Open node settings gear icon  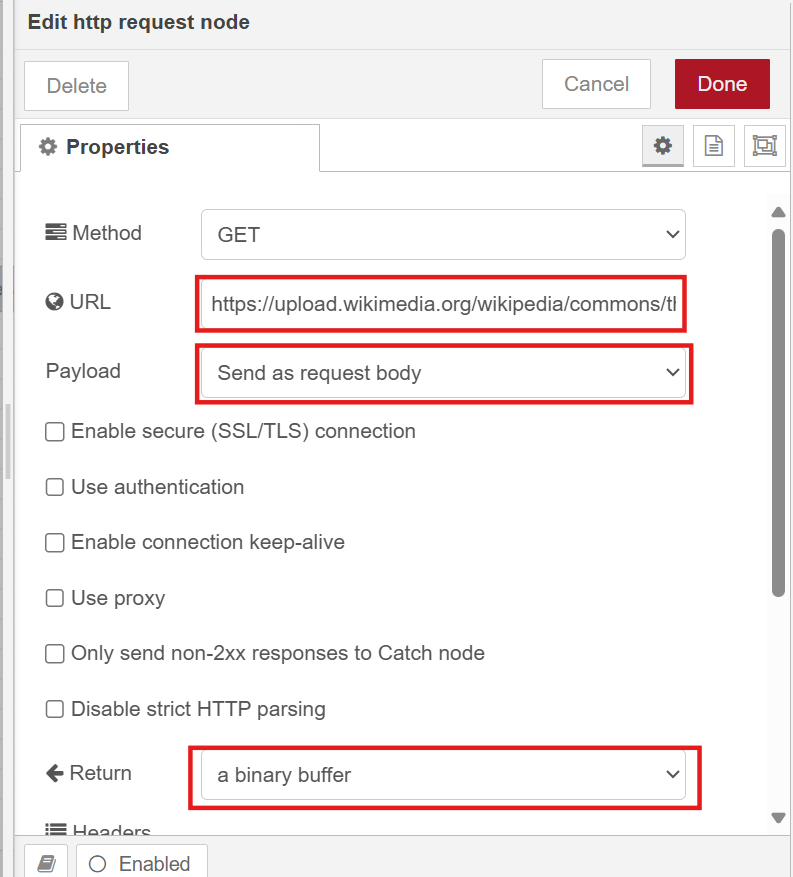662,146
